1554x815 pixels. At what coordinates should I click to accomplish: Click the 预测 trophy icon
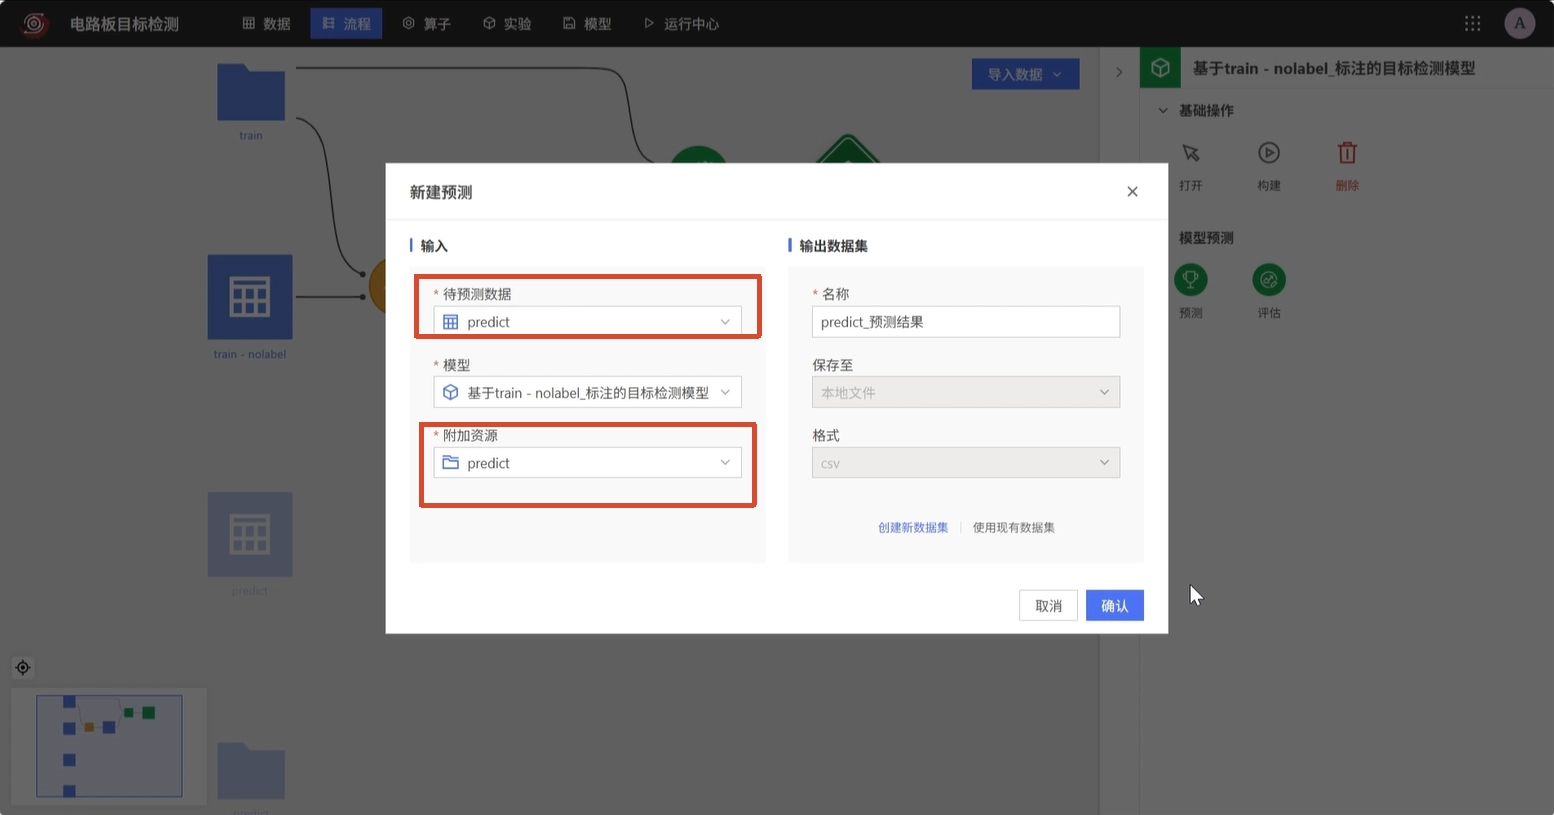(1190, 280)
